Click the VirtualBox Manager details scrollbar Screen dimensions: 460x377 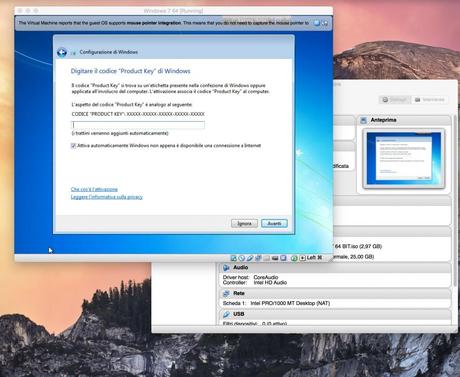pyautogui.click(x=455, y=200)
